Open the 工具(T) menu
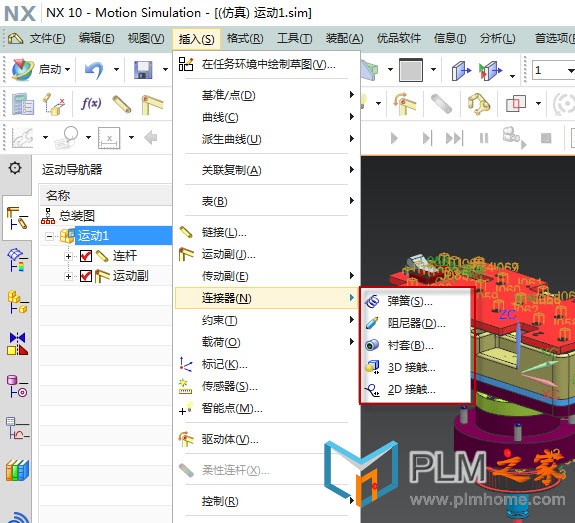575x523 pixels. (x=294, y=39)
